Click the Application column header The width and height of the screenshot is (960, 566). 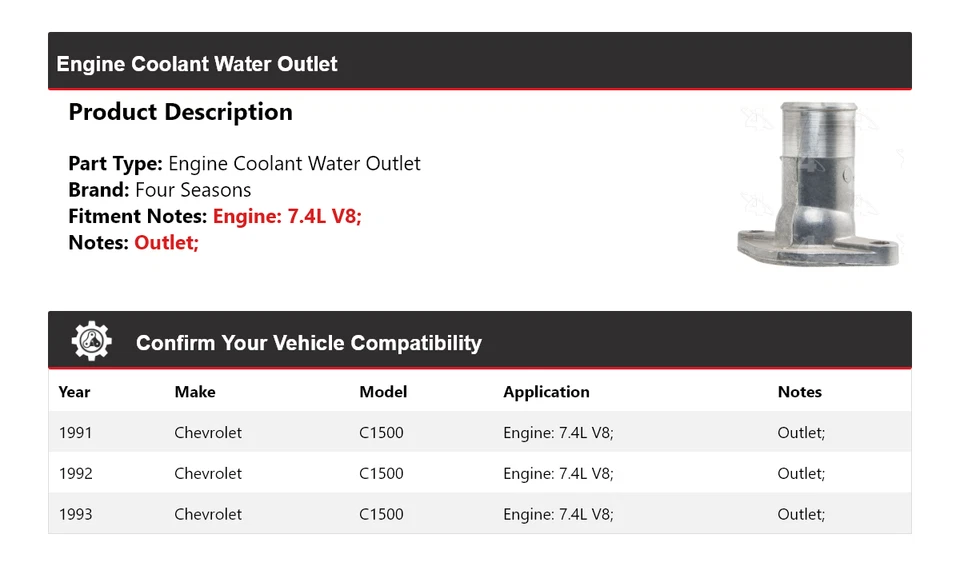[546, 392]
